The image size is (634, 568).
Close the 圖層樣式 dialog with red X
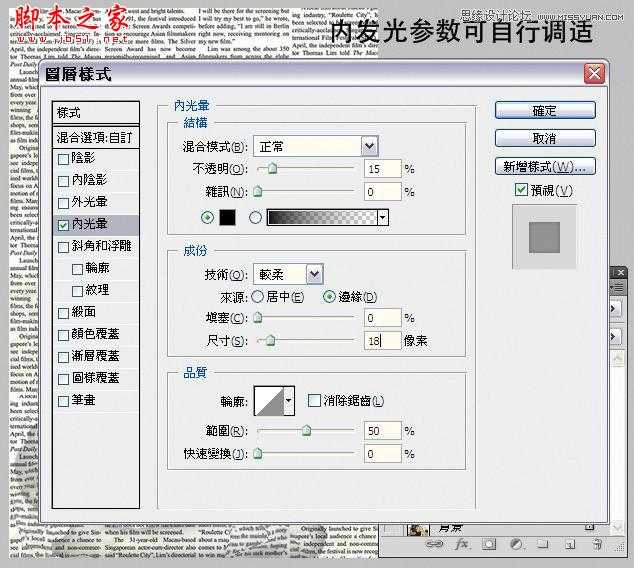coord(594,74)
